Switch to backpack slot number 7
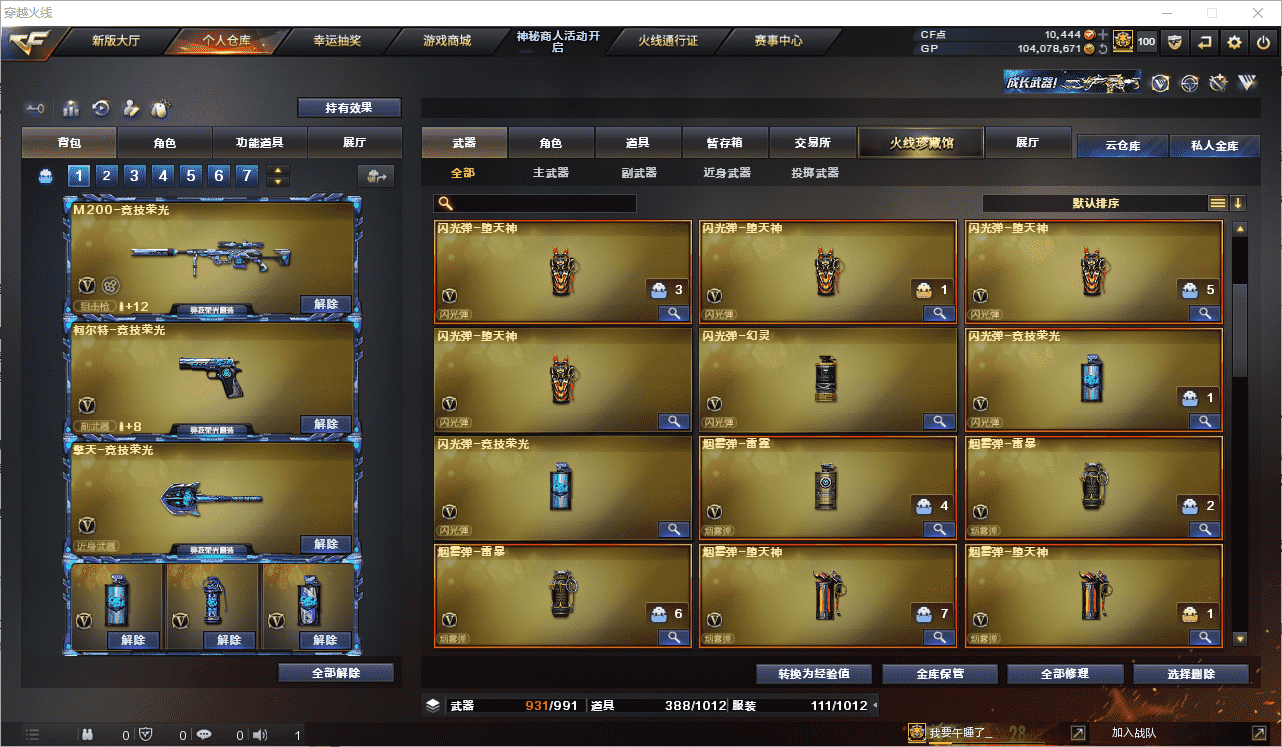 pos(247,176)
